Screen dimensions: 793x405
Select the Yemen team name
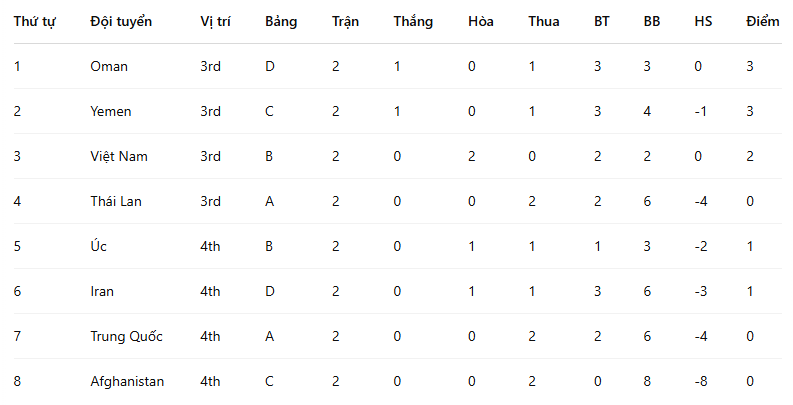click(110, 111)
